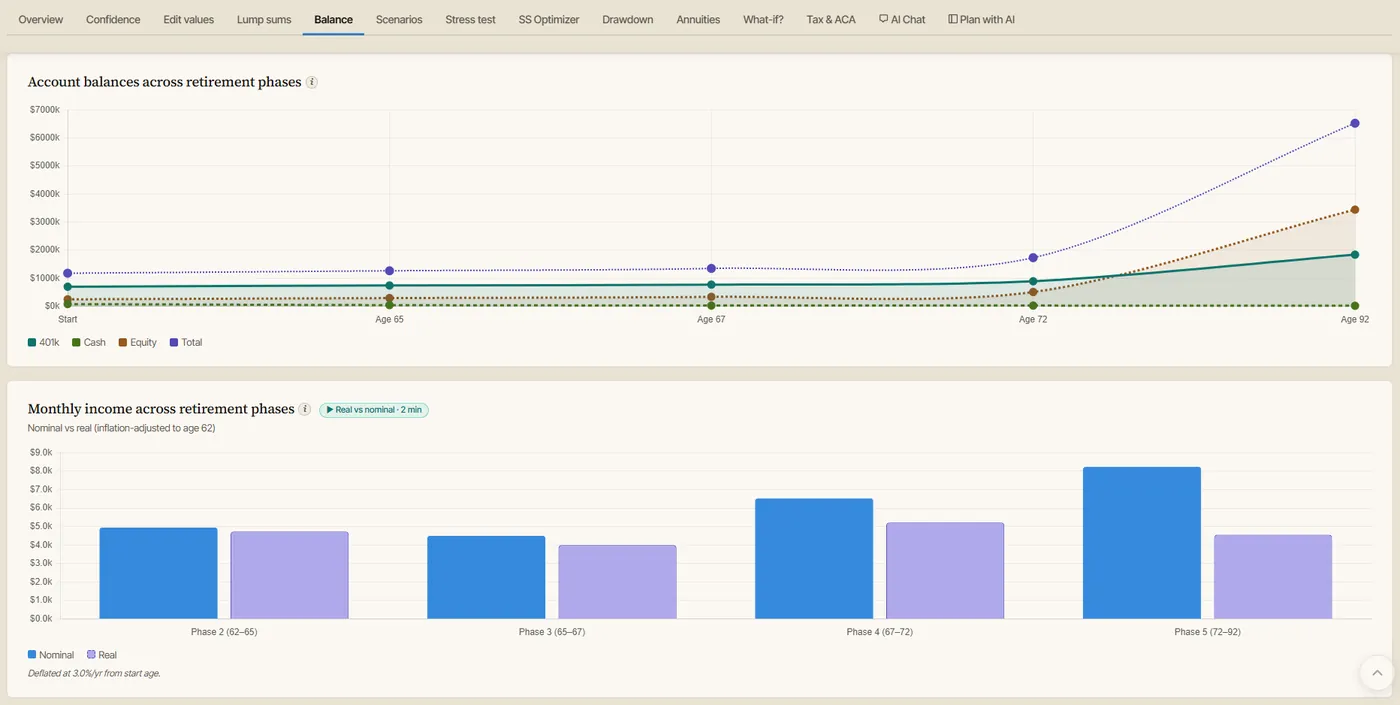Open the Edit values tab
This screenshot has width=1400, height=705.
(189, 19)
